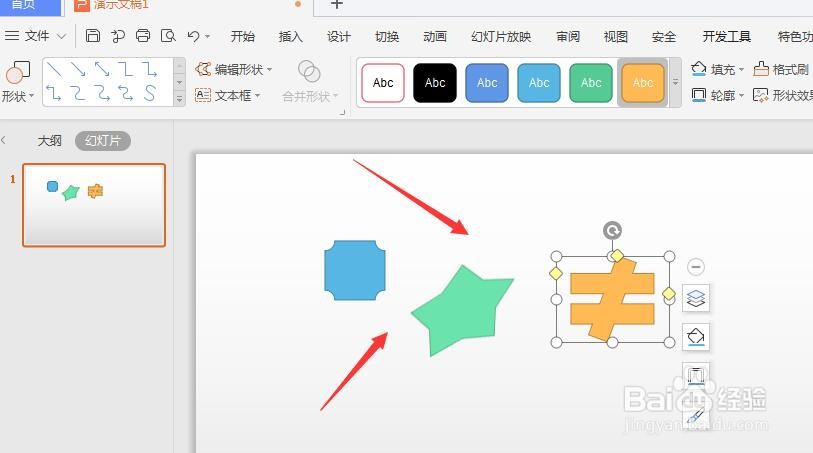
Task: Click the floating shape fill bucket icon
Action: (x=696, y=337)
